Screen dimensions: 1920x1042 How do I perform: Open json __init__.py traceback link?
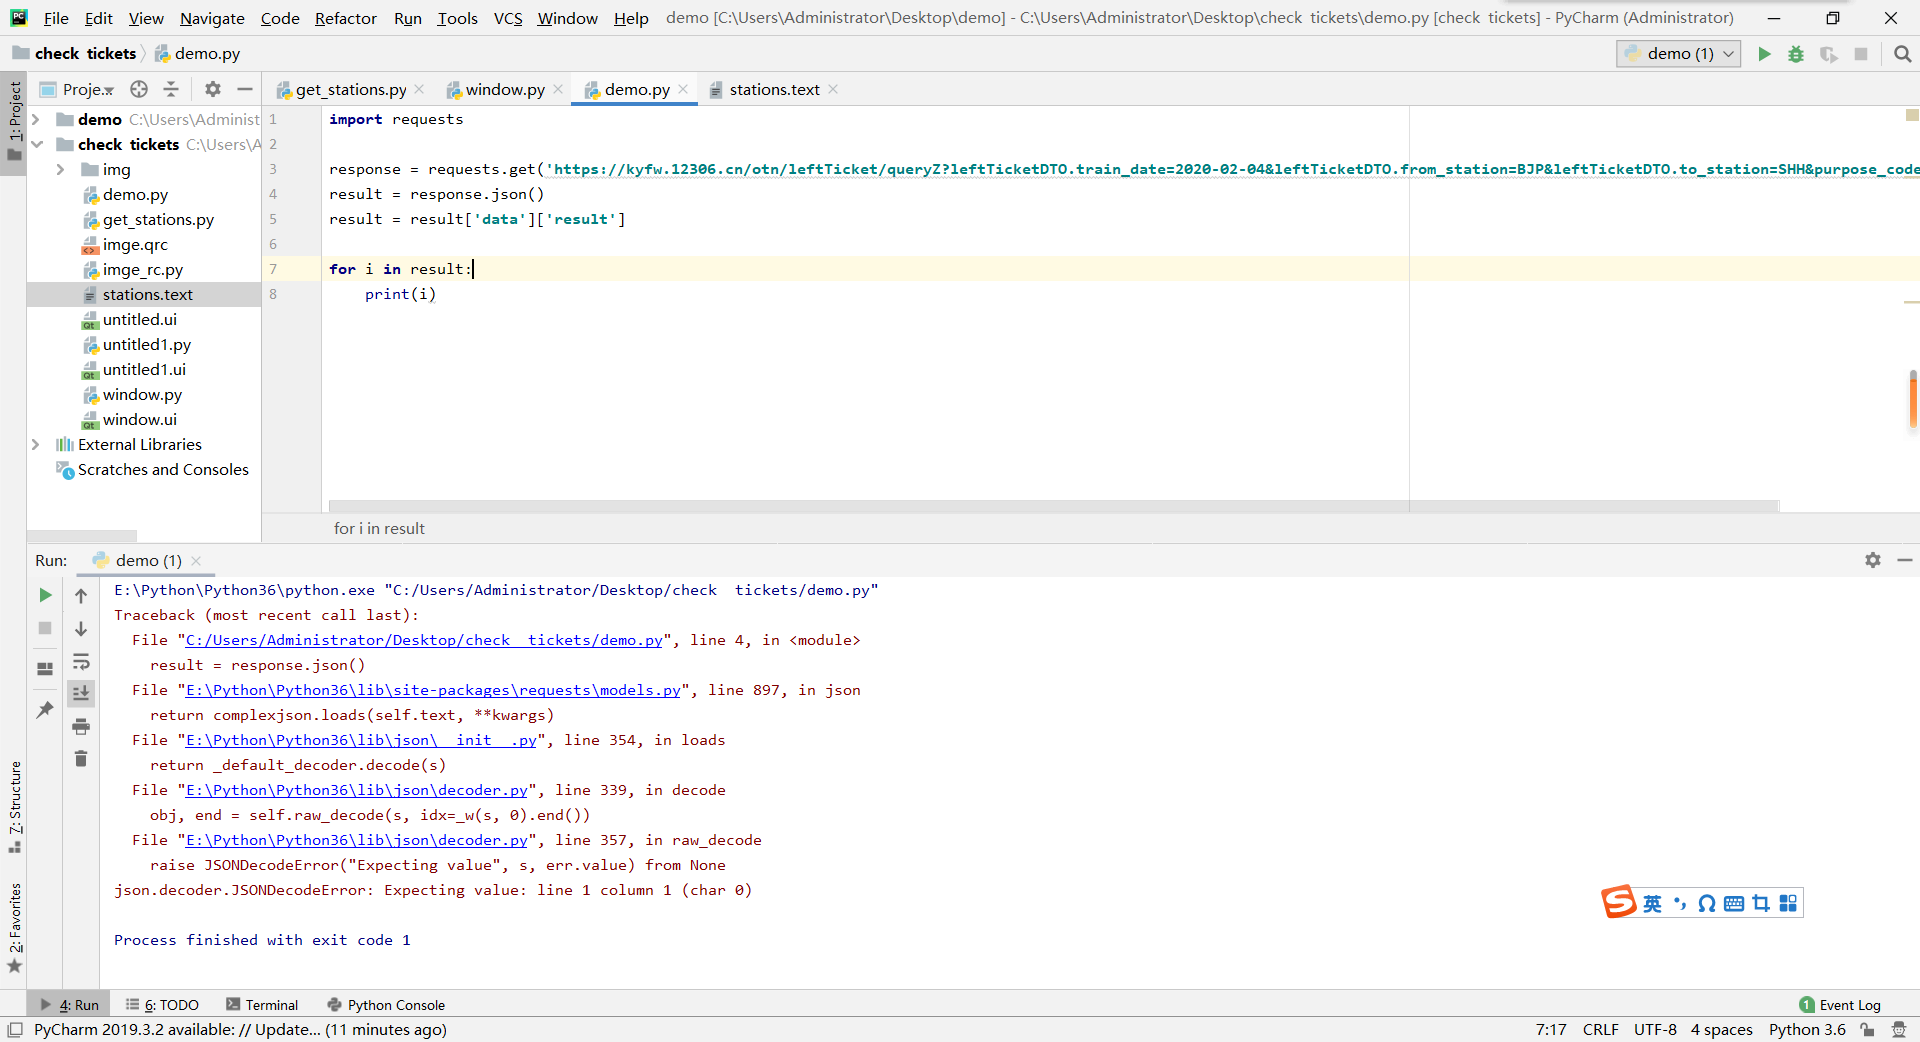(x=361, y=740)
